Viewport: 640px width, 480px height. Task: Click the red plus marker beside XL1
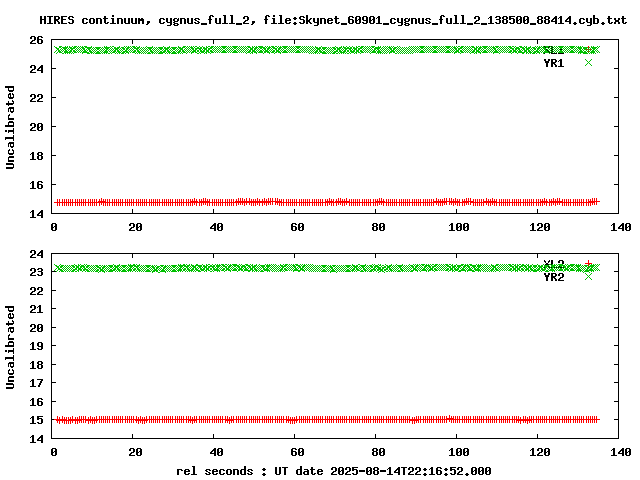click(588, 49)
